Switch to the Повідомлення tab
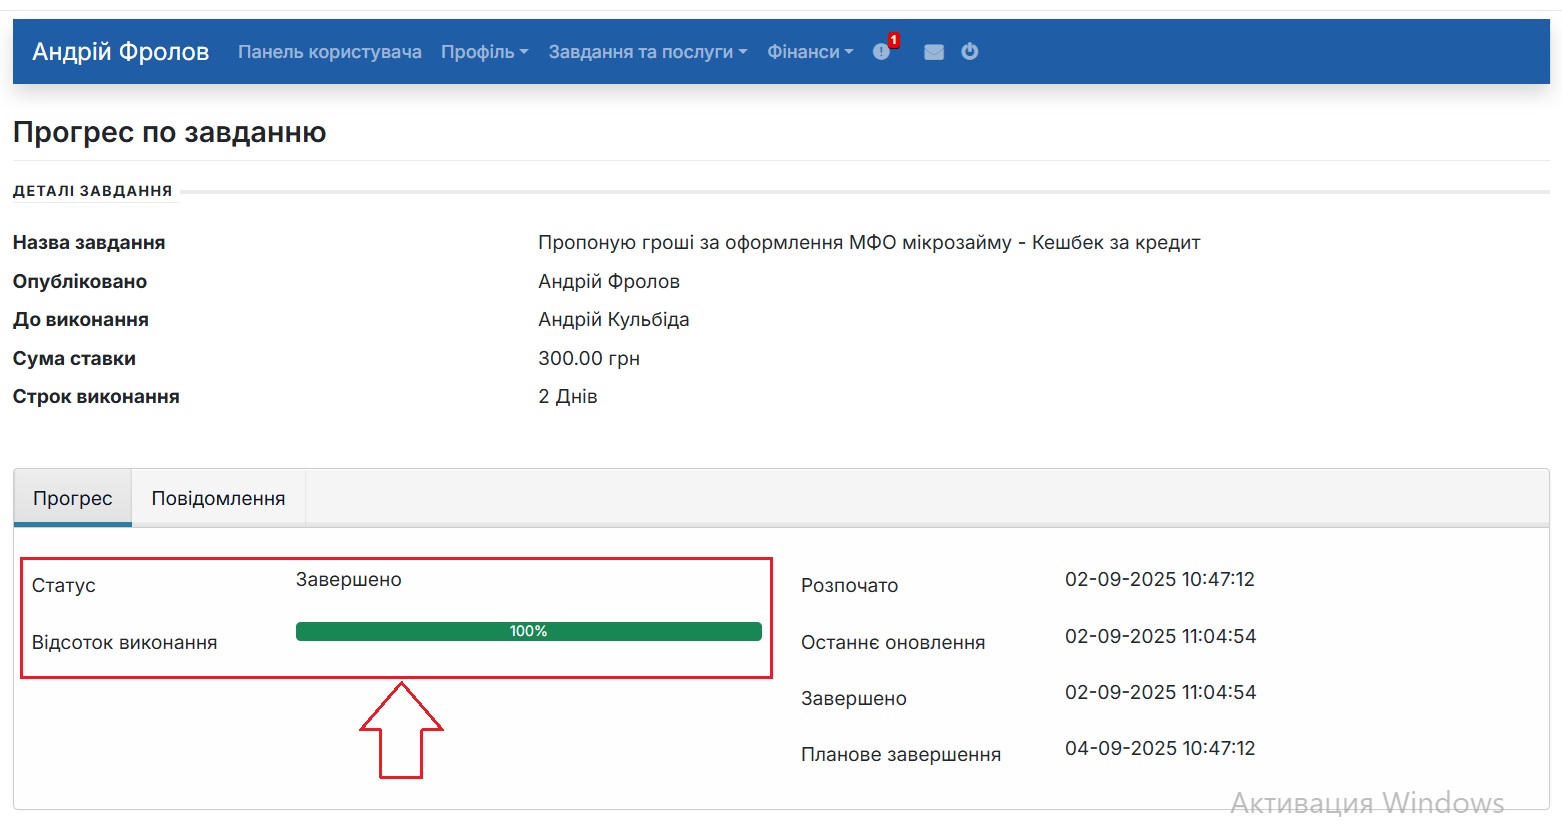Viewport: 1562px width, 827px height. 218,497
